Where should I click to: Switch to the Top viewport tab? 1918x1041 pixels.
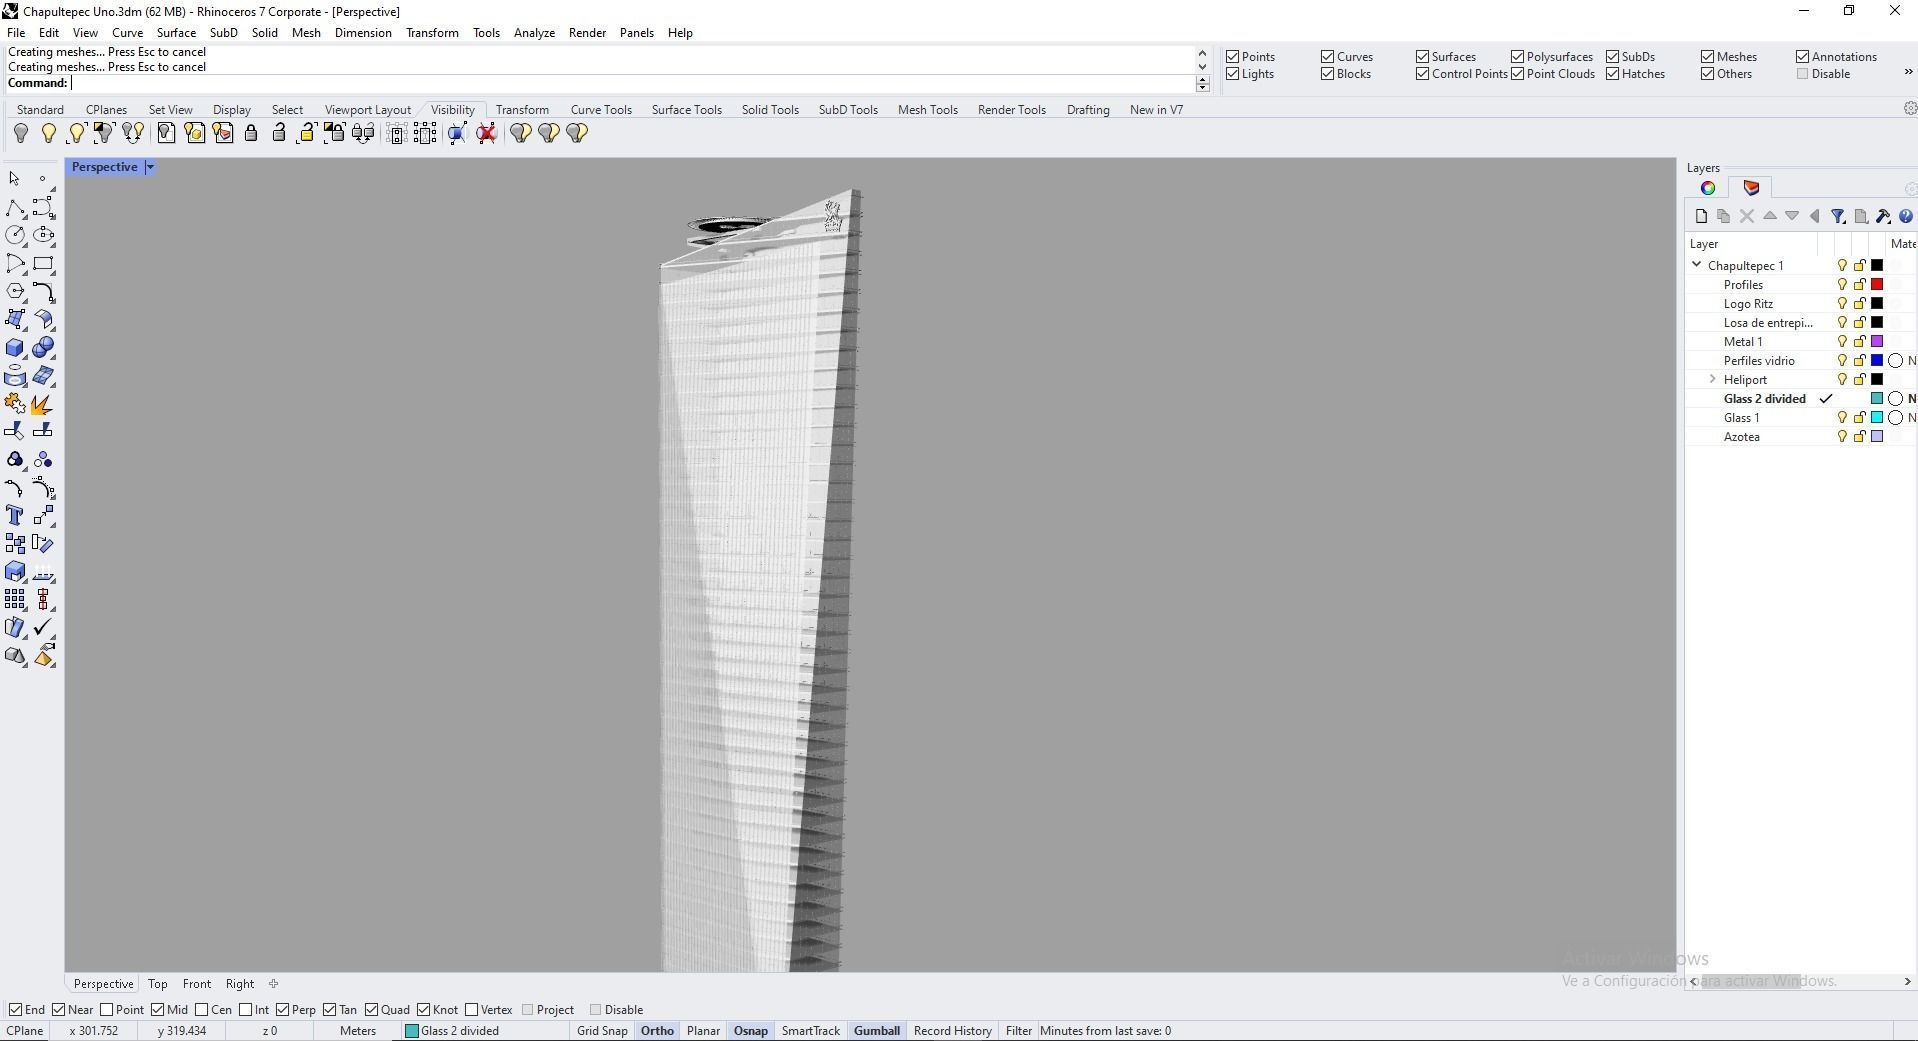click(x=158, y=984)
